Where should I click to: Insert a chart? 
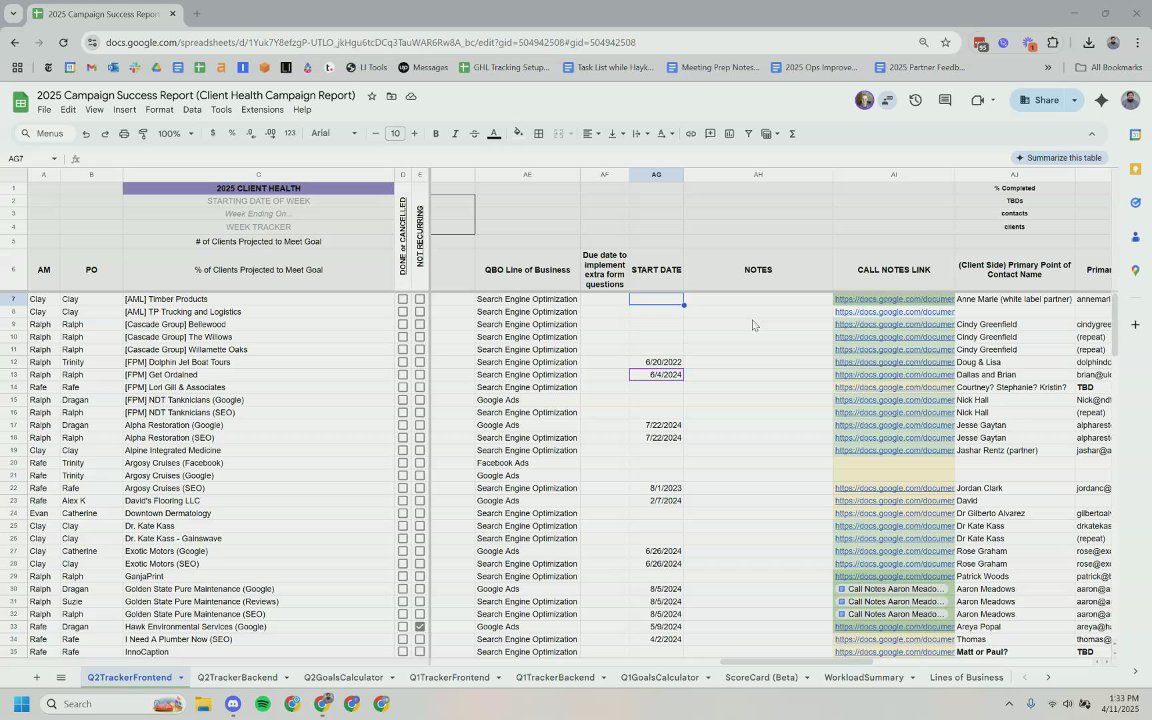coord(729,134)
